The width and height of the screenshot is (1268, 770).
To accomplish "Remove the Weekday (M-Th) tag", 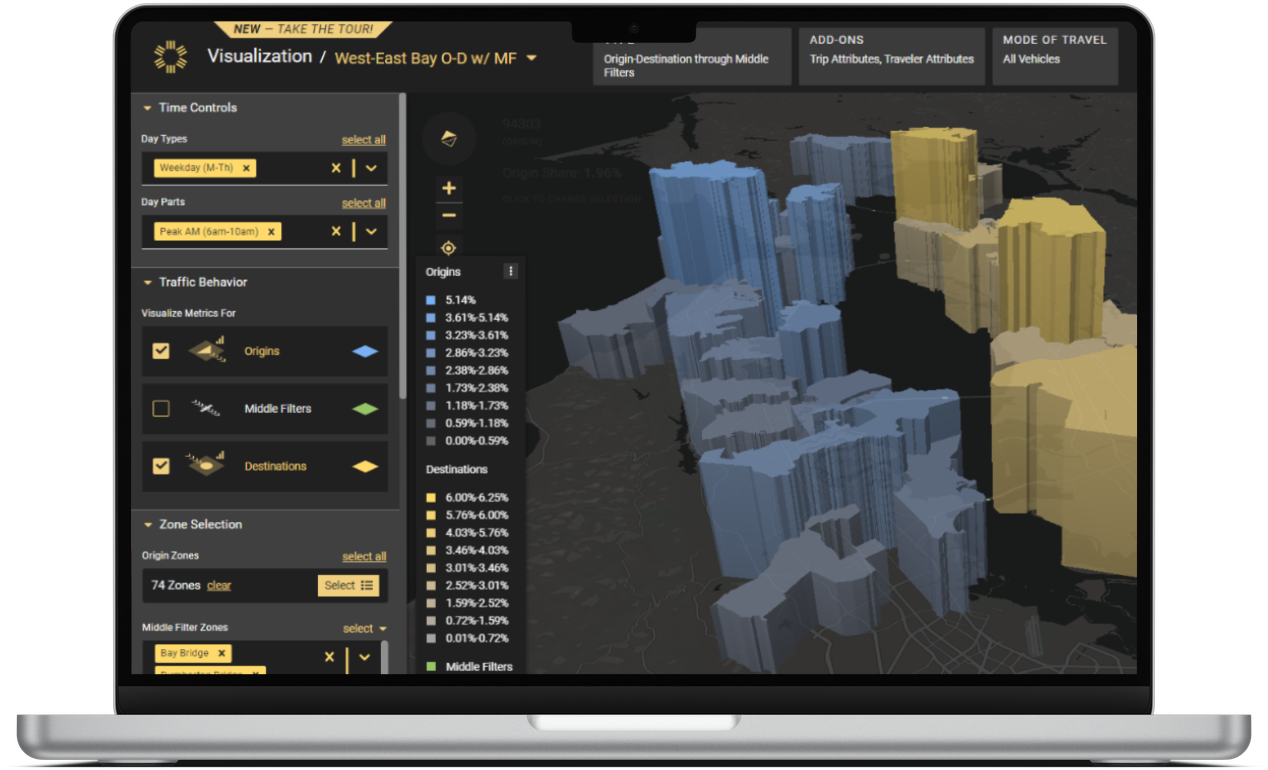I will [246, 168].
